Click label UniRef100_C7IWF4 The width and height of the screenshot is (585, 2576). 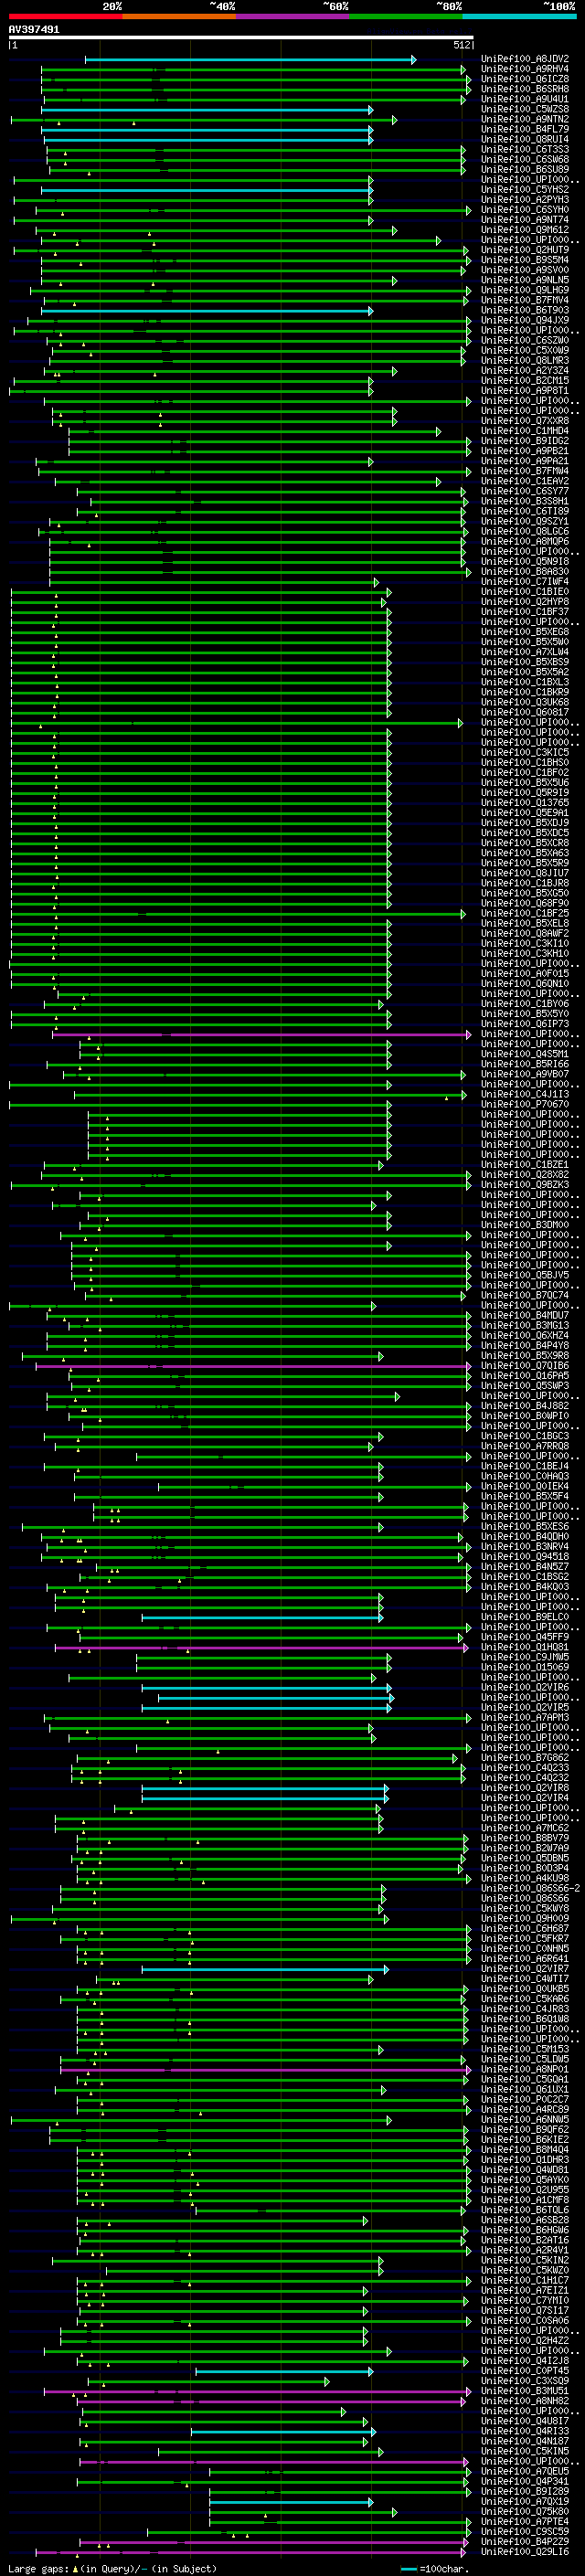[525, 581]
